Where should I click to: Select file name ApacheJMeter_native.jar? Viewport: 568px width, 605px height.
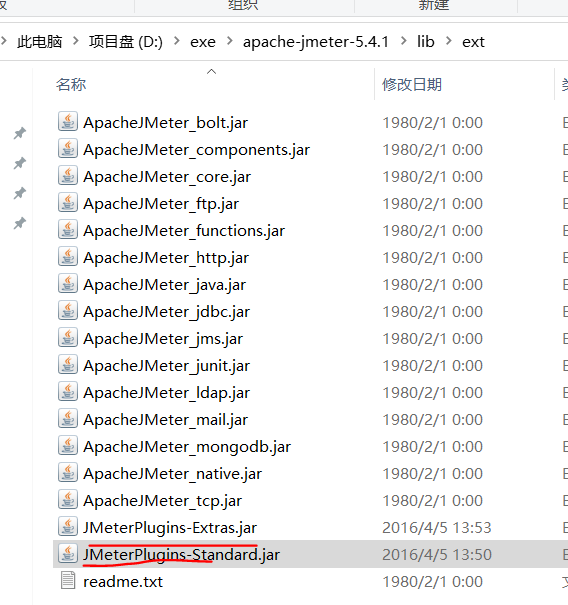[172, 474]
